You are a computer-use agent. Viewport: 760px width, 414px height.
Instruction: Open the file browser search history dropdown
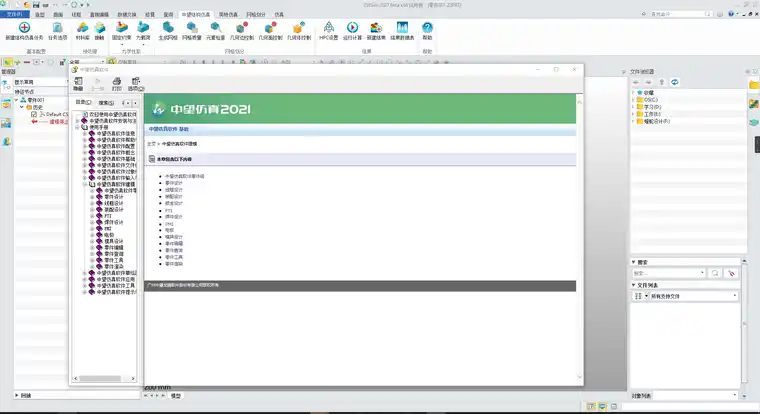point(702,273)
